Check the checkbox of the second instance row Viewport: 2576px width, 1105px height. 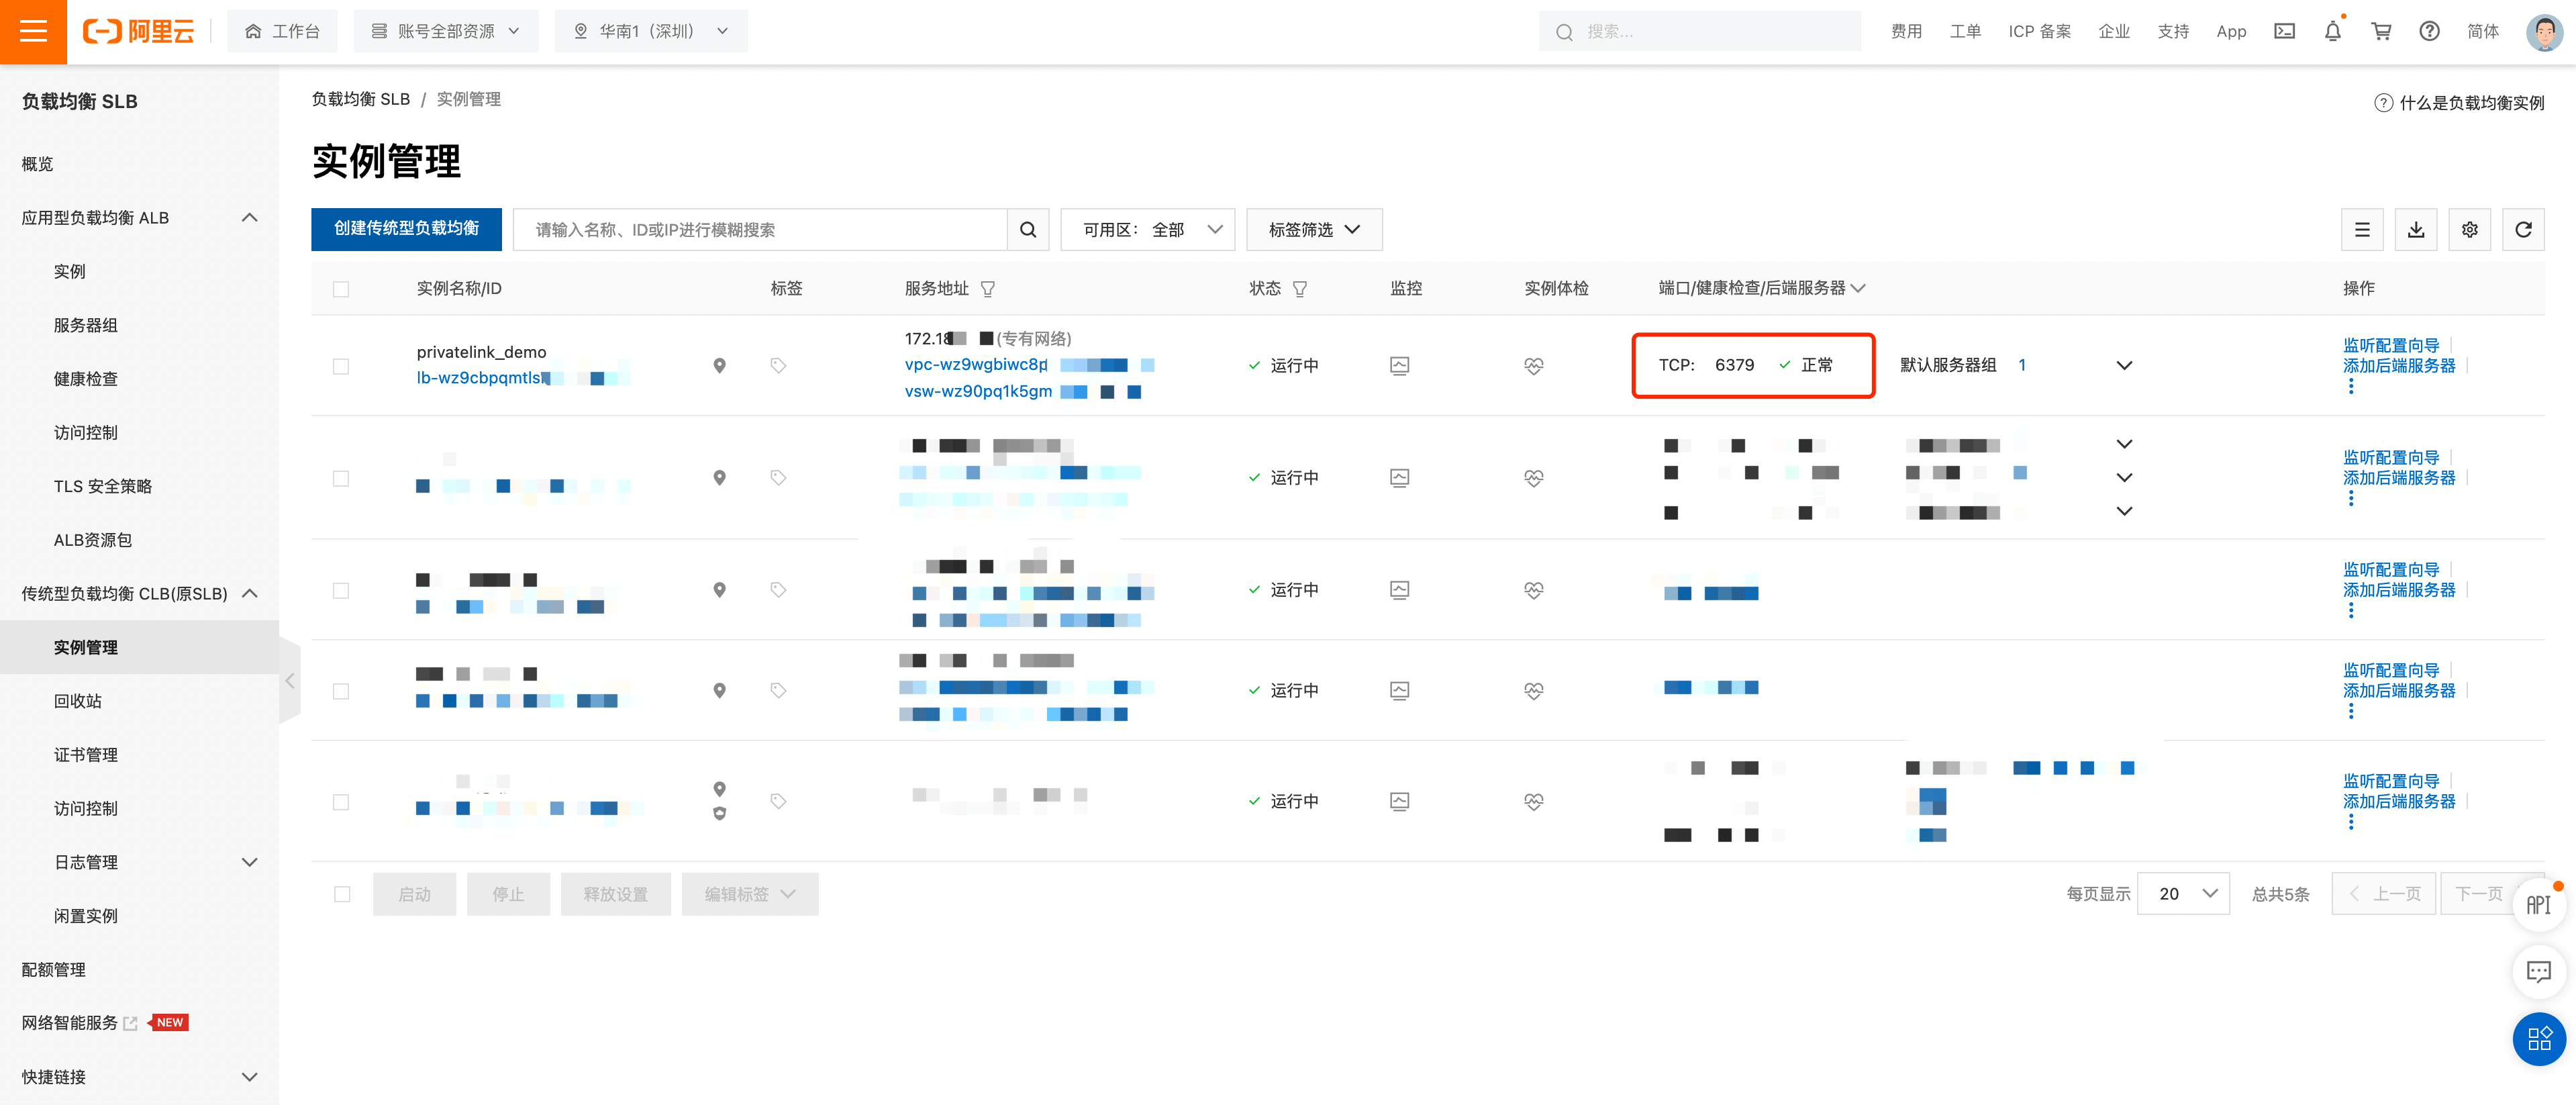pyautogui.click(x=341, y=478)
